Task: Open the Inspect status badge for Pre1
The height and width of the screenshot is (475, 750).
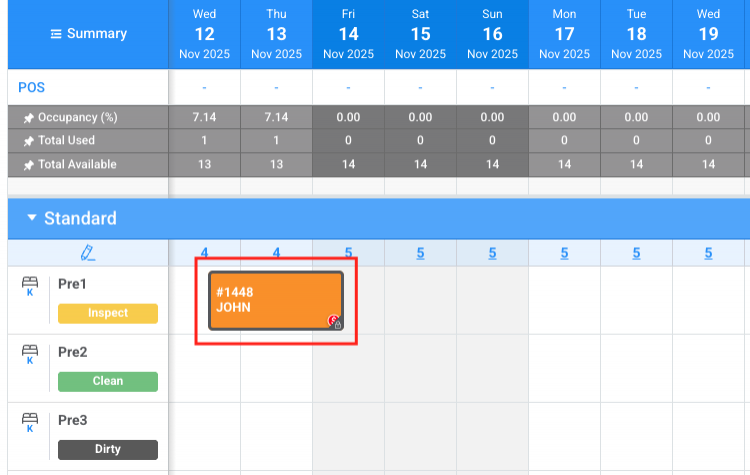Action: click(108, 313)
